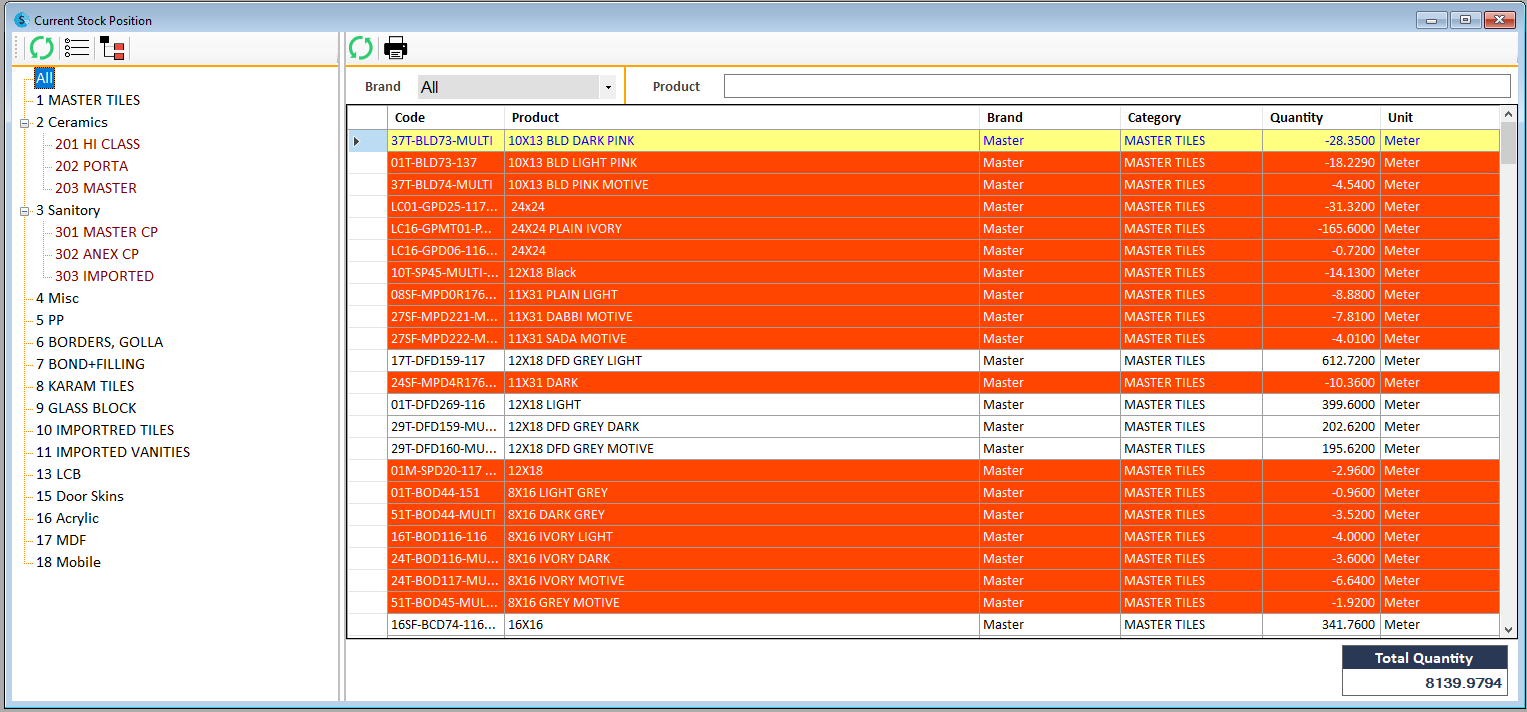The height and width of the screenshot is (712, 1527).
Task: Click the list view icon in the tree toolbar
Action: tap(76, 47)
